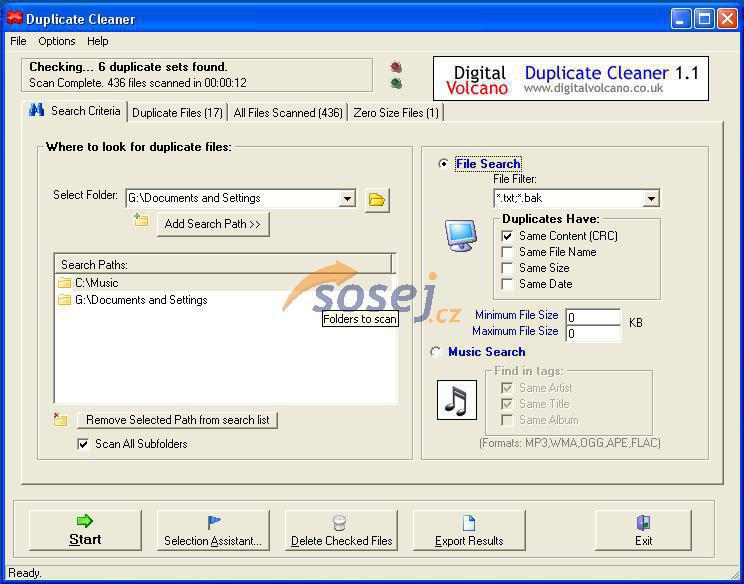Click Remove Selected Path from search list
Viewport: 744px width, 584px height.
[x=177, y=420]
